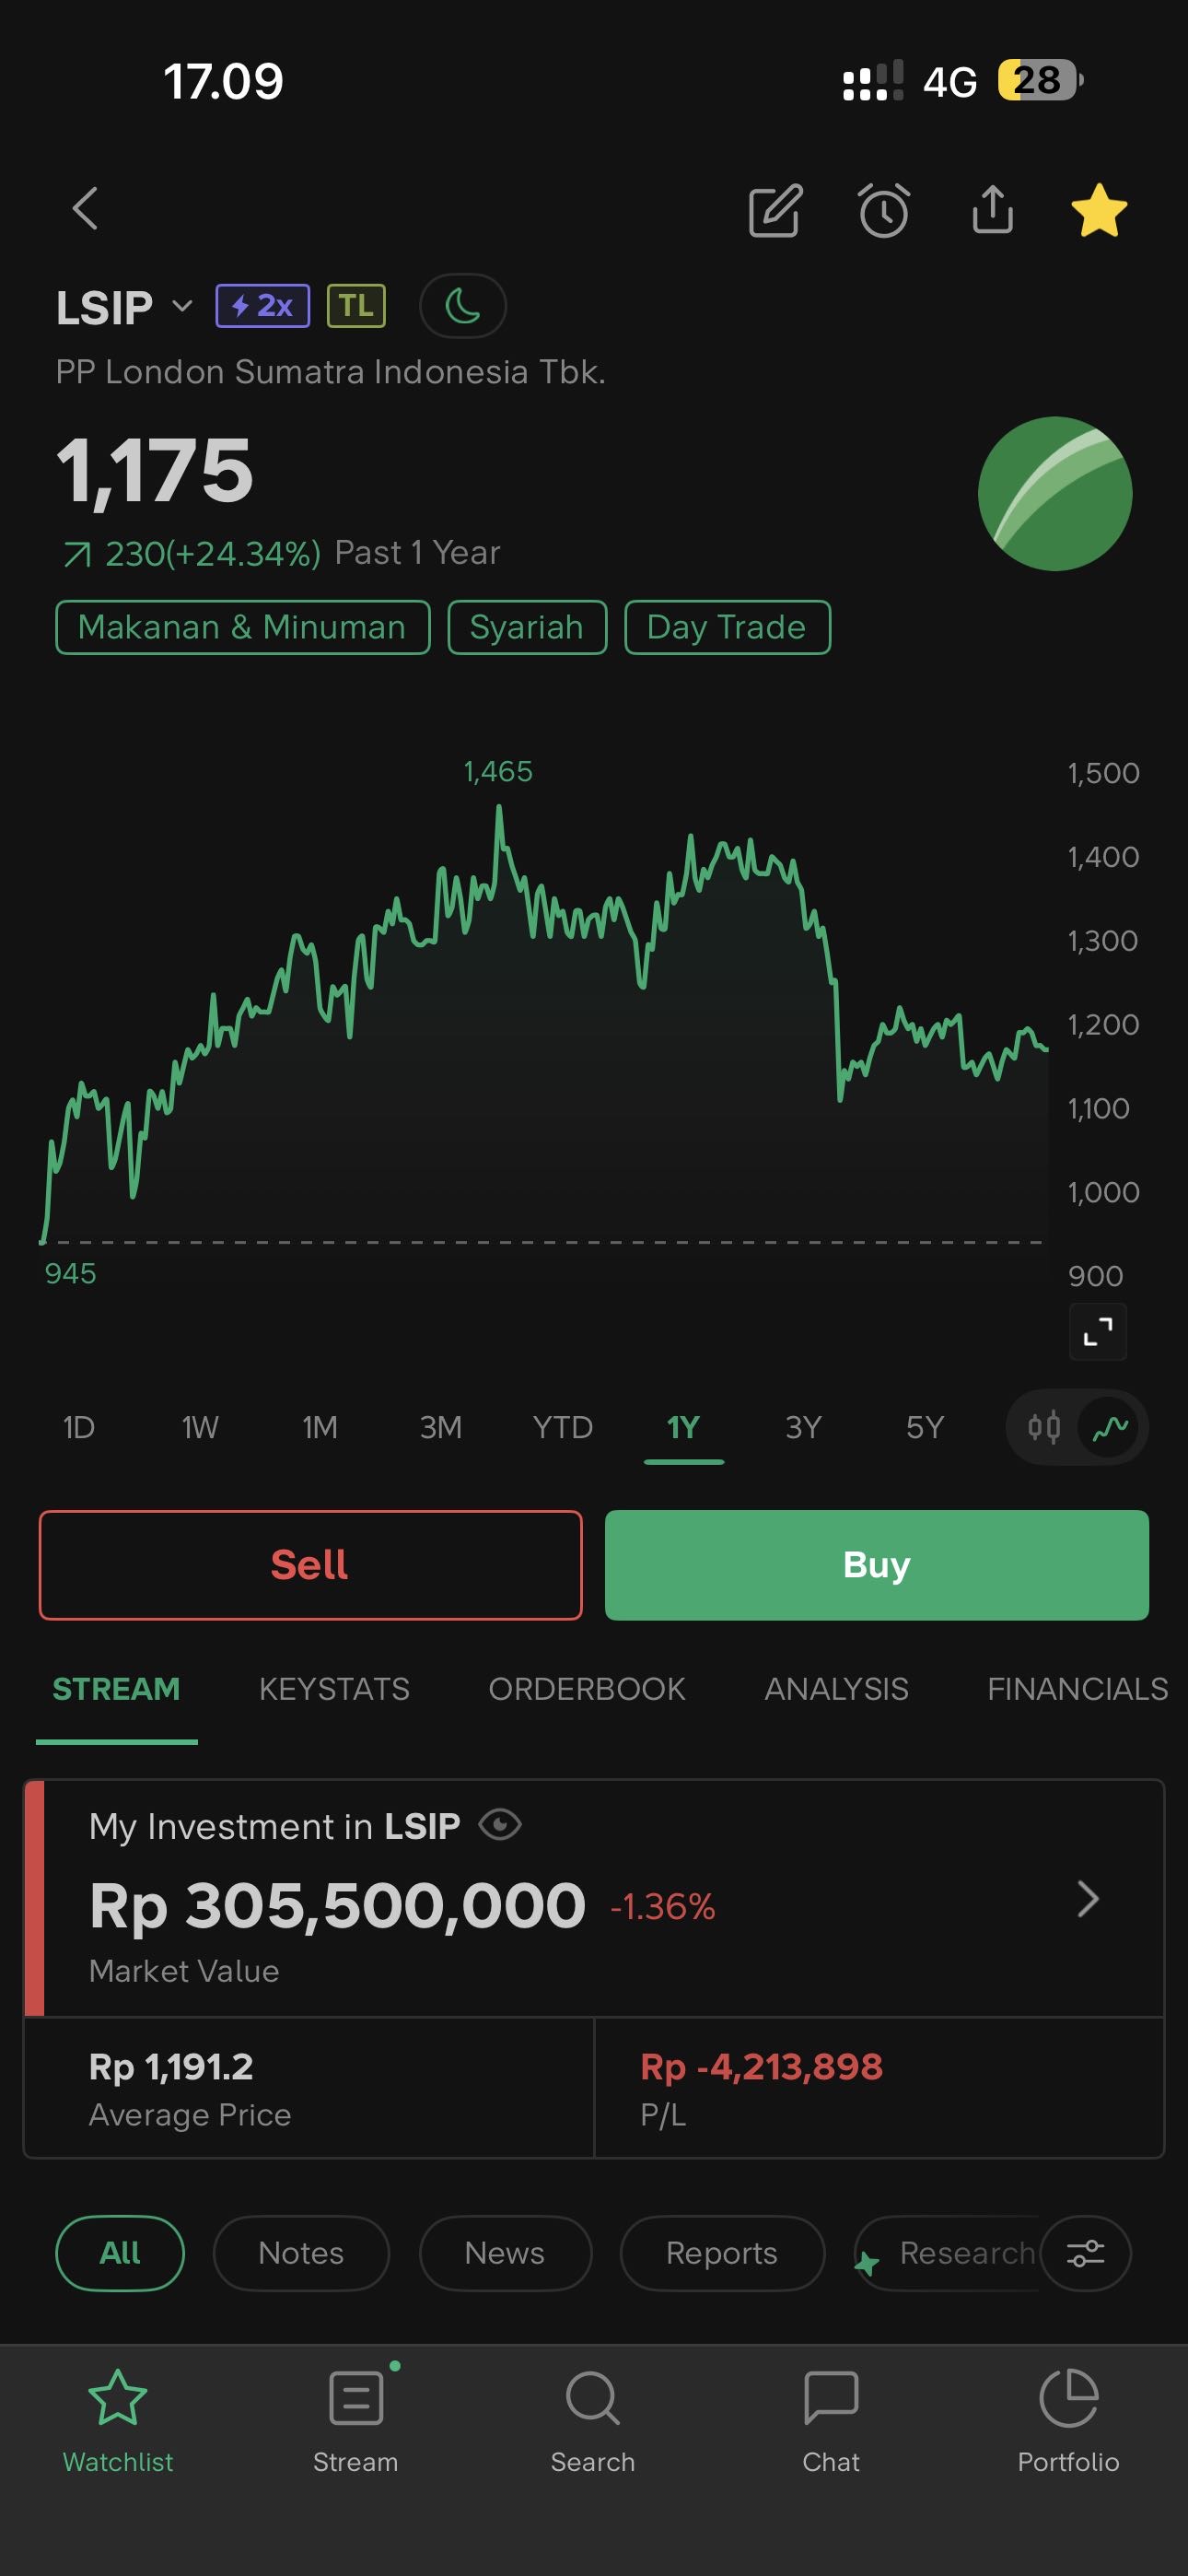Tap the share icon
1188x2576 pixels.
(992, 210)
